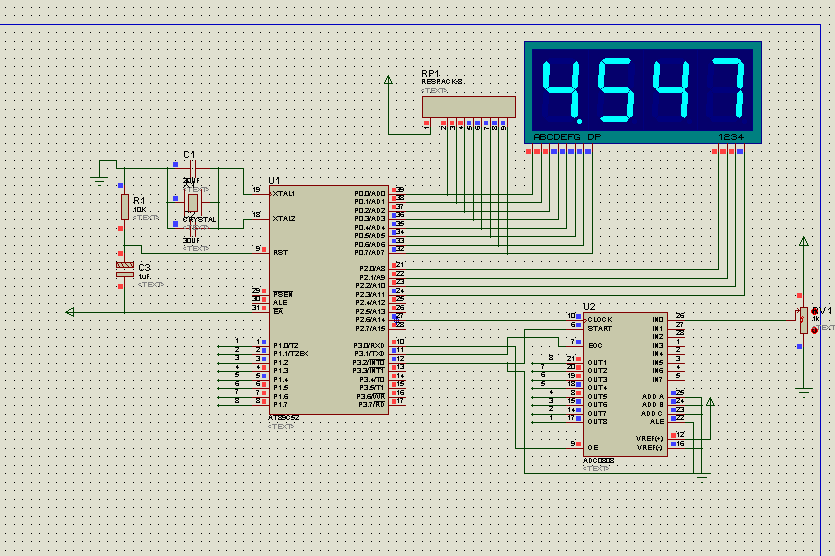Screen dimensions: 835x556
Task: Click the RST pin label on U1
Action: (280, 252)
